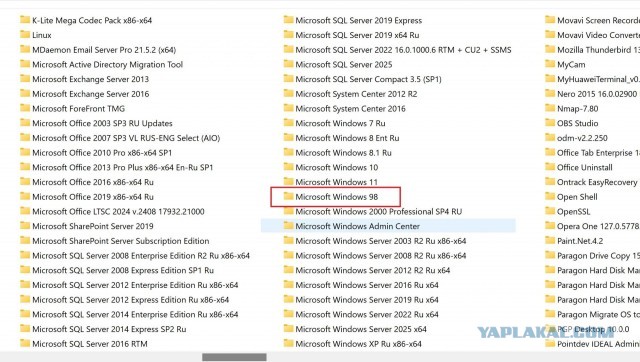
Task: Select SQL Server 2022 16.0.1000.6 RTM name
Action: coord(403,50)
